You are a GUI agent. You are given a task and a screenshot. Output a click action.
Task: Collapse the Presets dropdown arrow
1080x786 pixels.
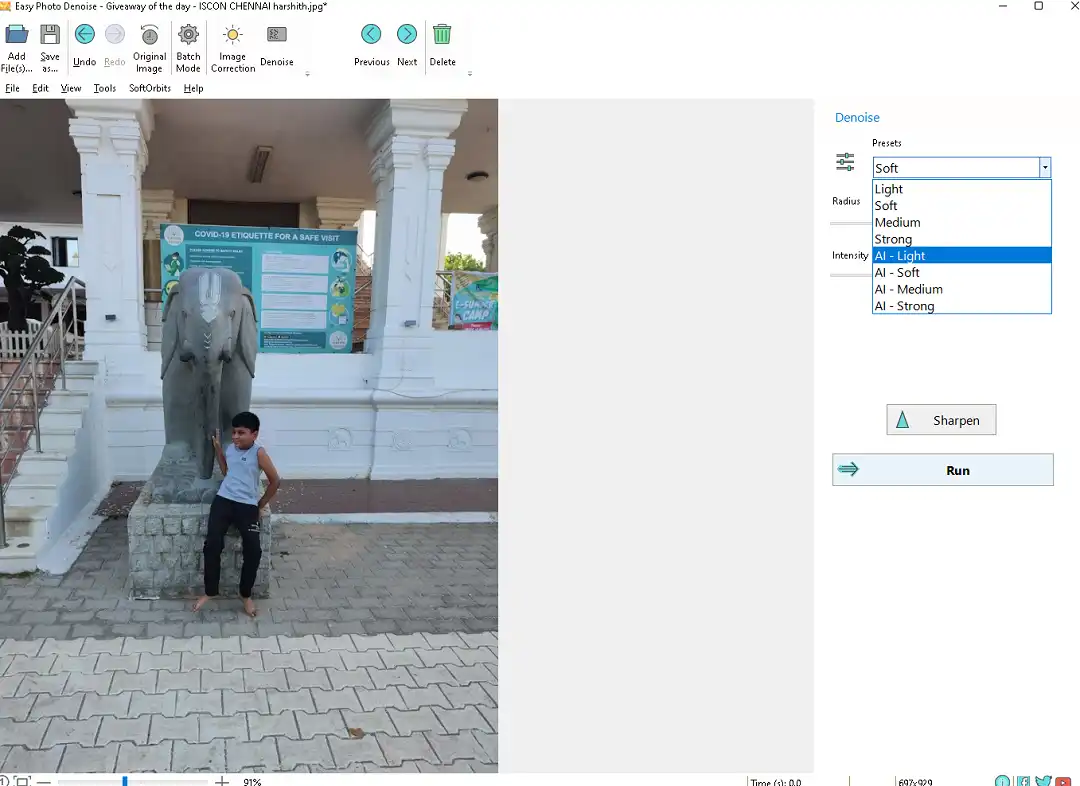(x=1044, y=168)
